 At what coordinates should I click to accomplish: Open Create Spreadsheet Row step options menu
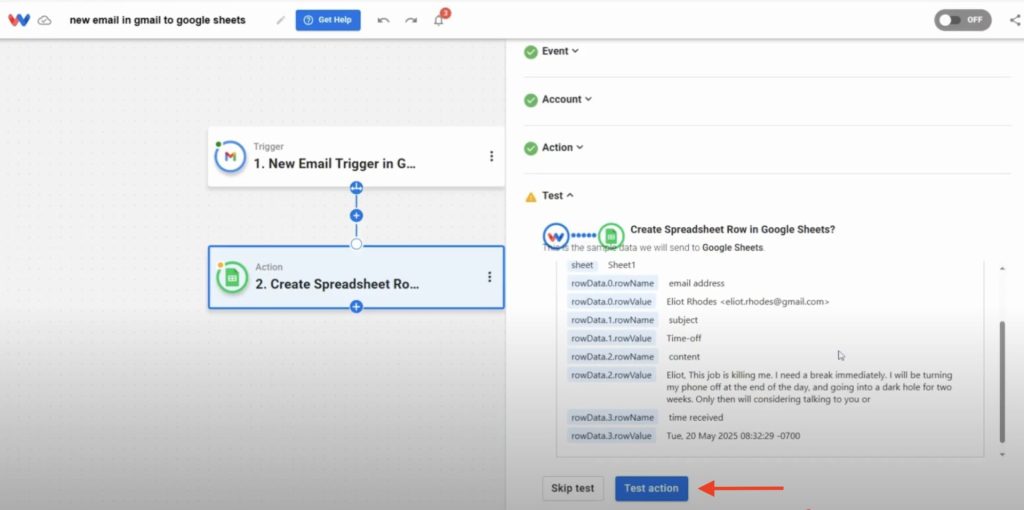tap(489, 277)
